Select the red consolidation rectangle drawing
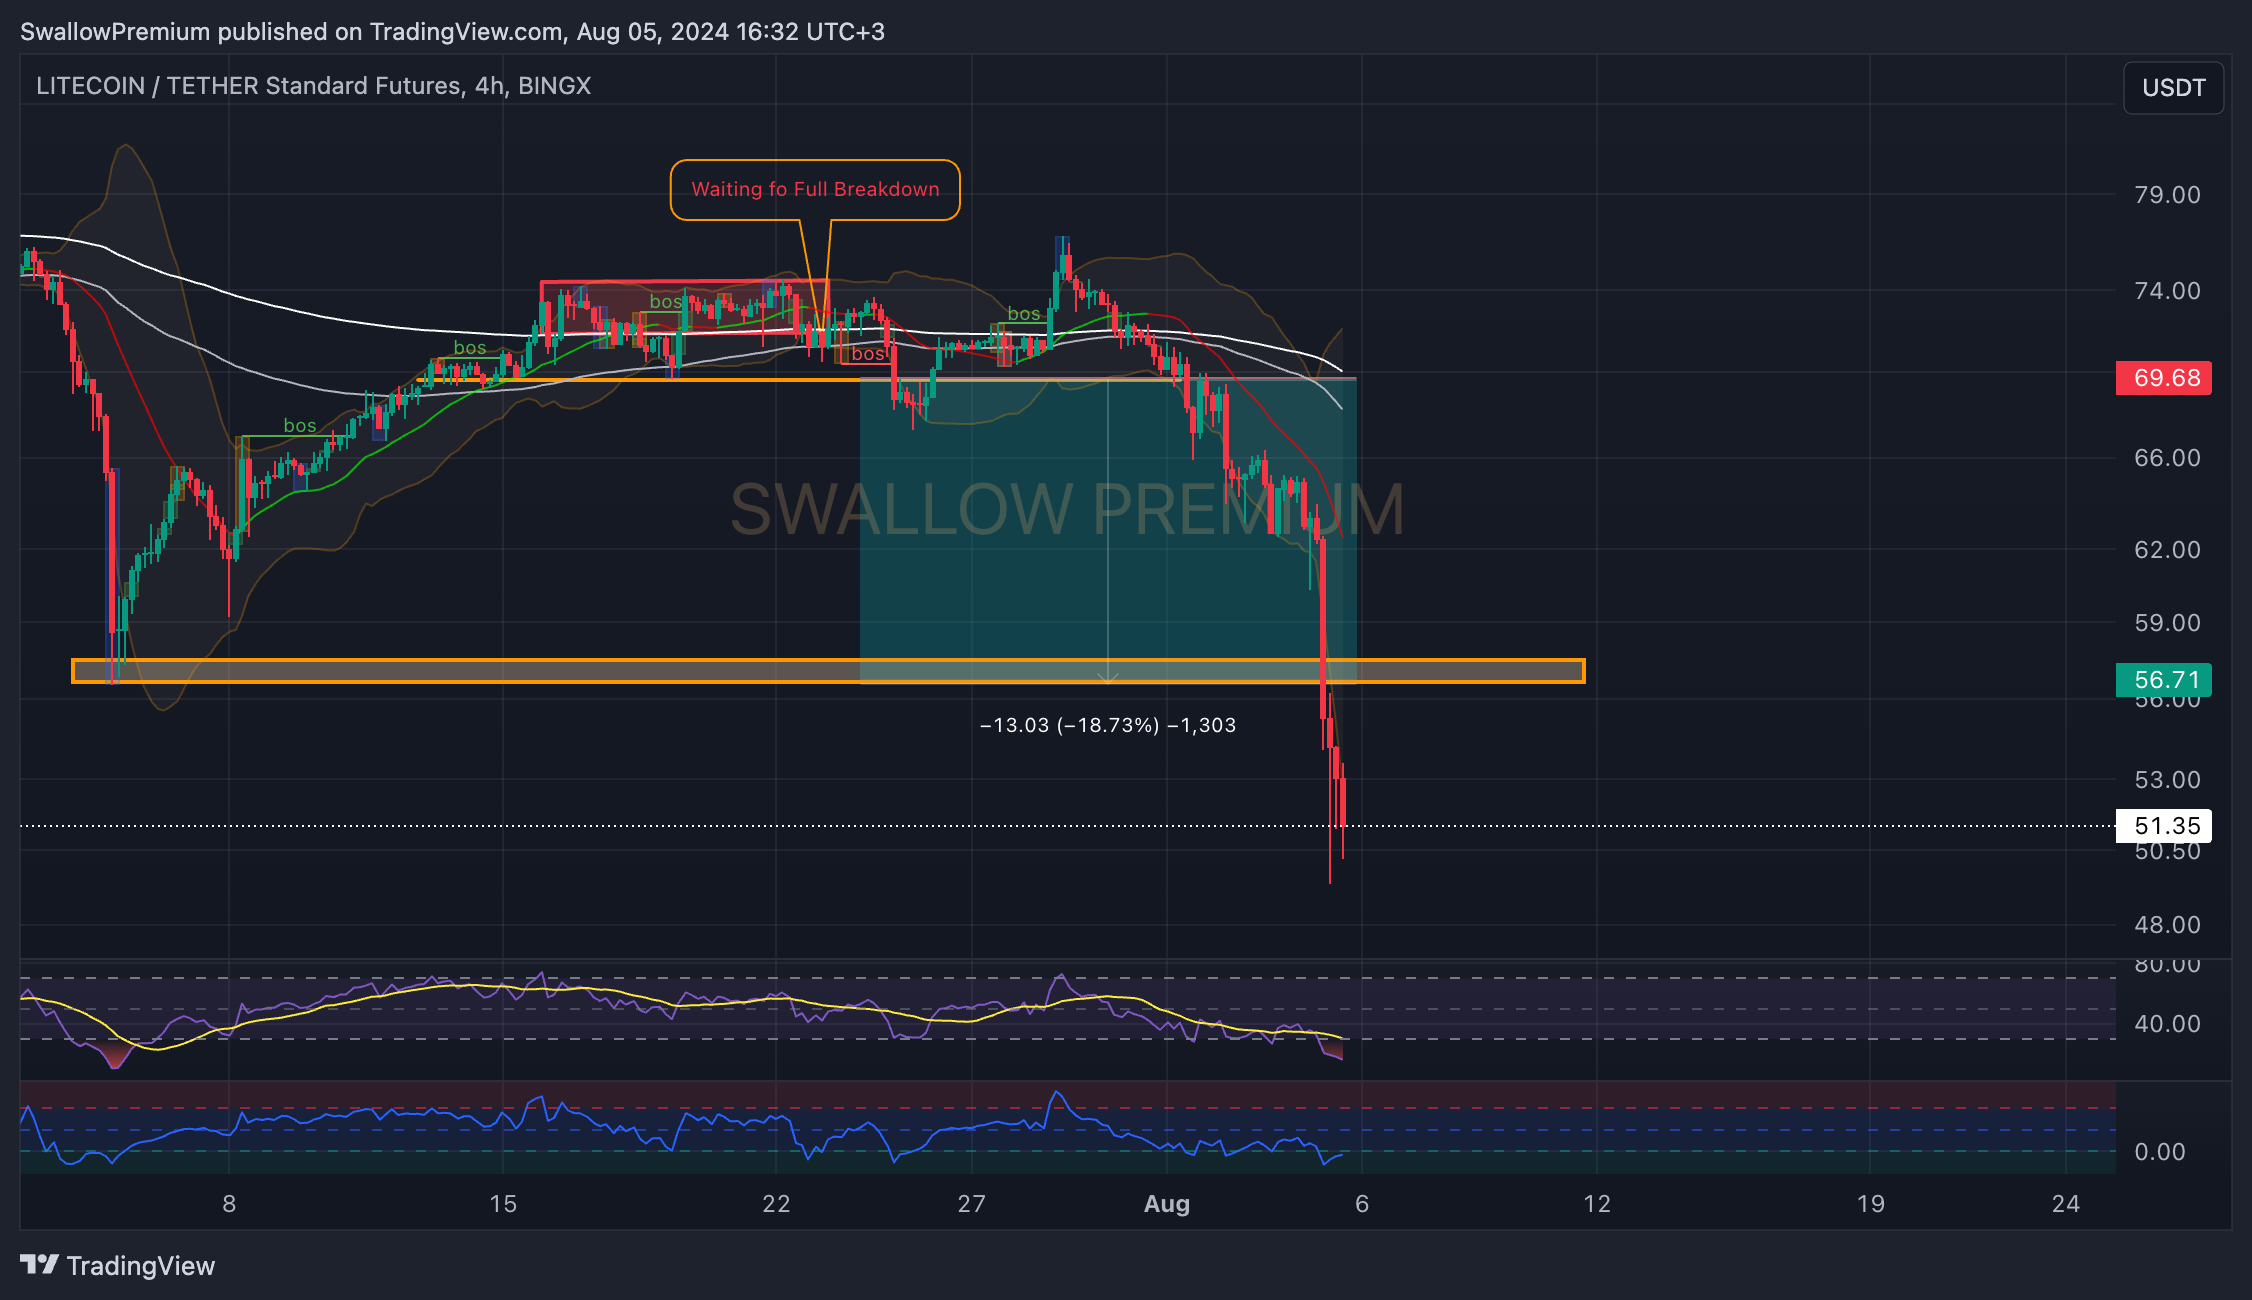Viewport: 2252px width, 1300px height. pyautogui.click(x=684, y=307)
